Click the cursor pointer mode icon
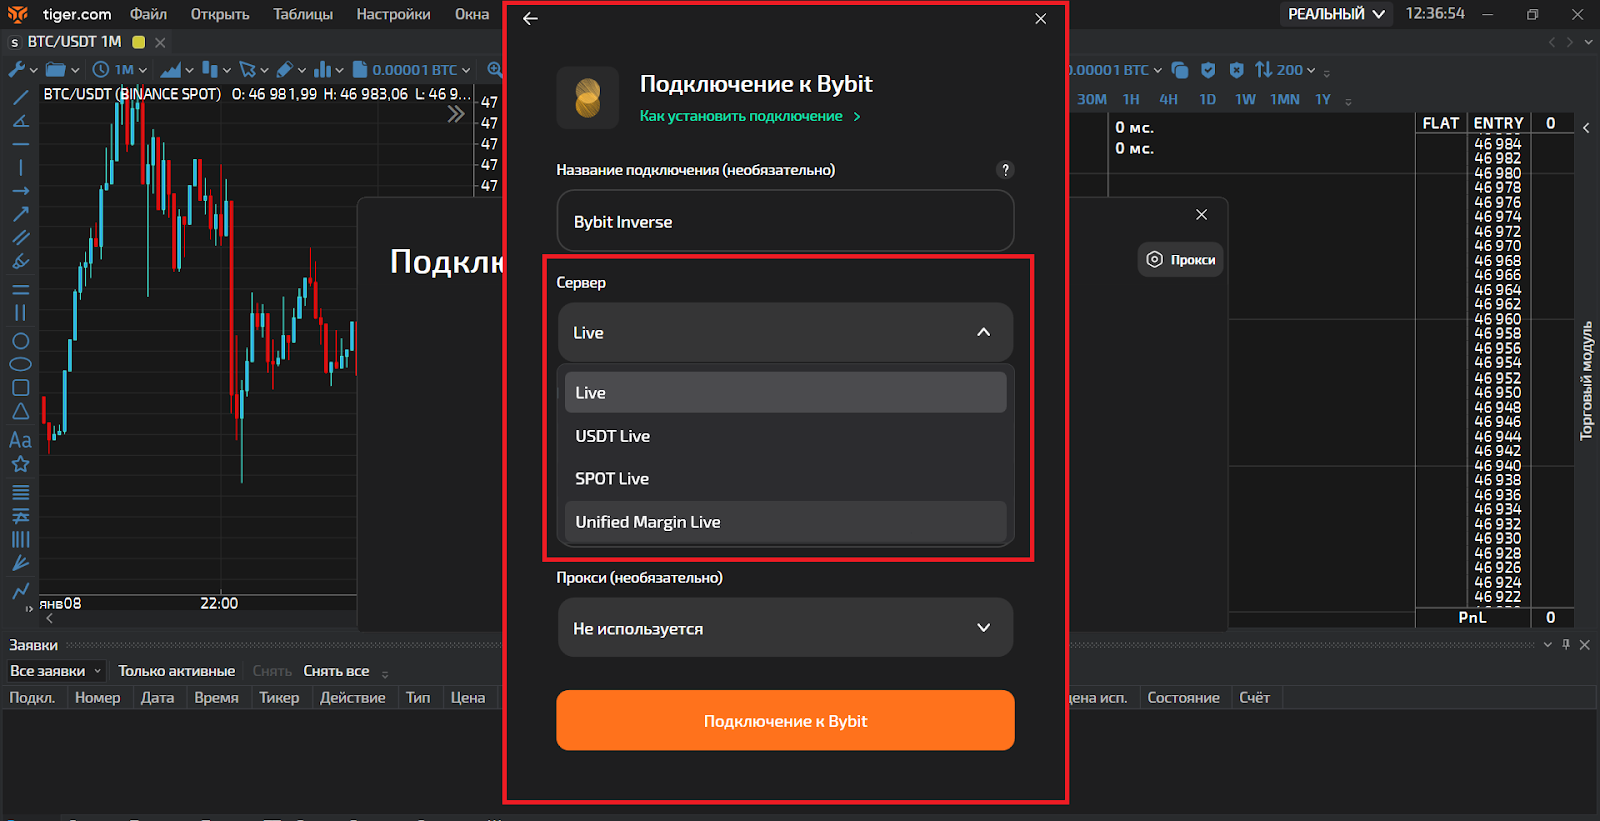Viewport: 1600px width, 821px height. click(247, 70)
